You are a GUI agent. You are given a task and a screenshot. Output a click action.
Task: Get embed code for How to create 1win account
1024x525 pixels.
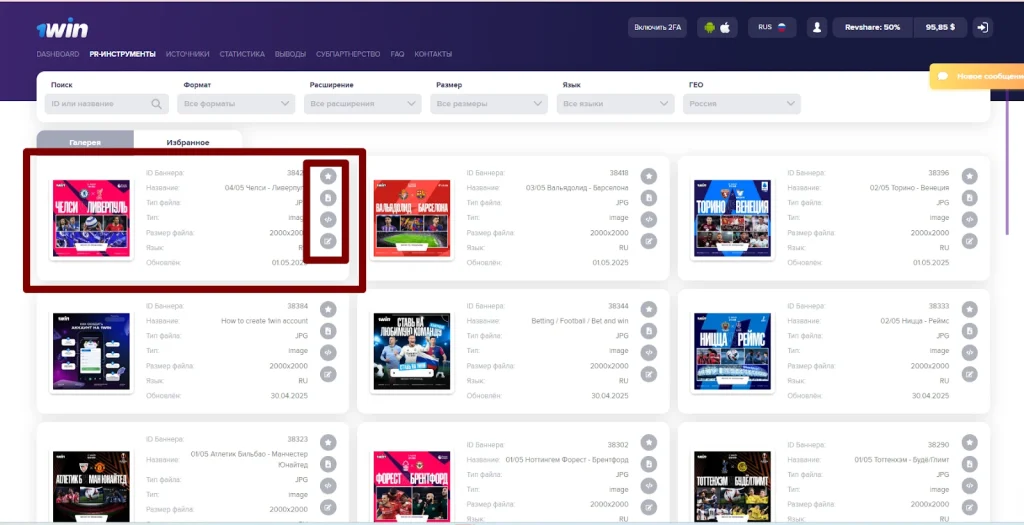click(x=328, y=353)
